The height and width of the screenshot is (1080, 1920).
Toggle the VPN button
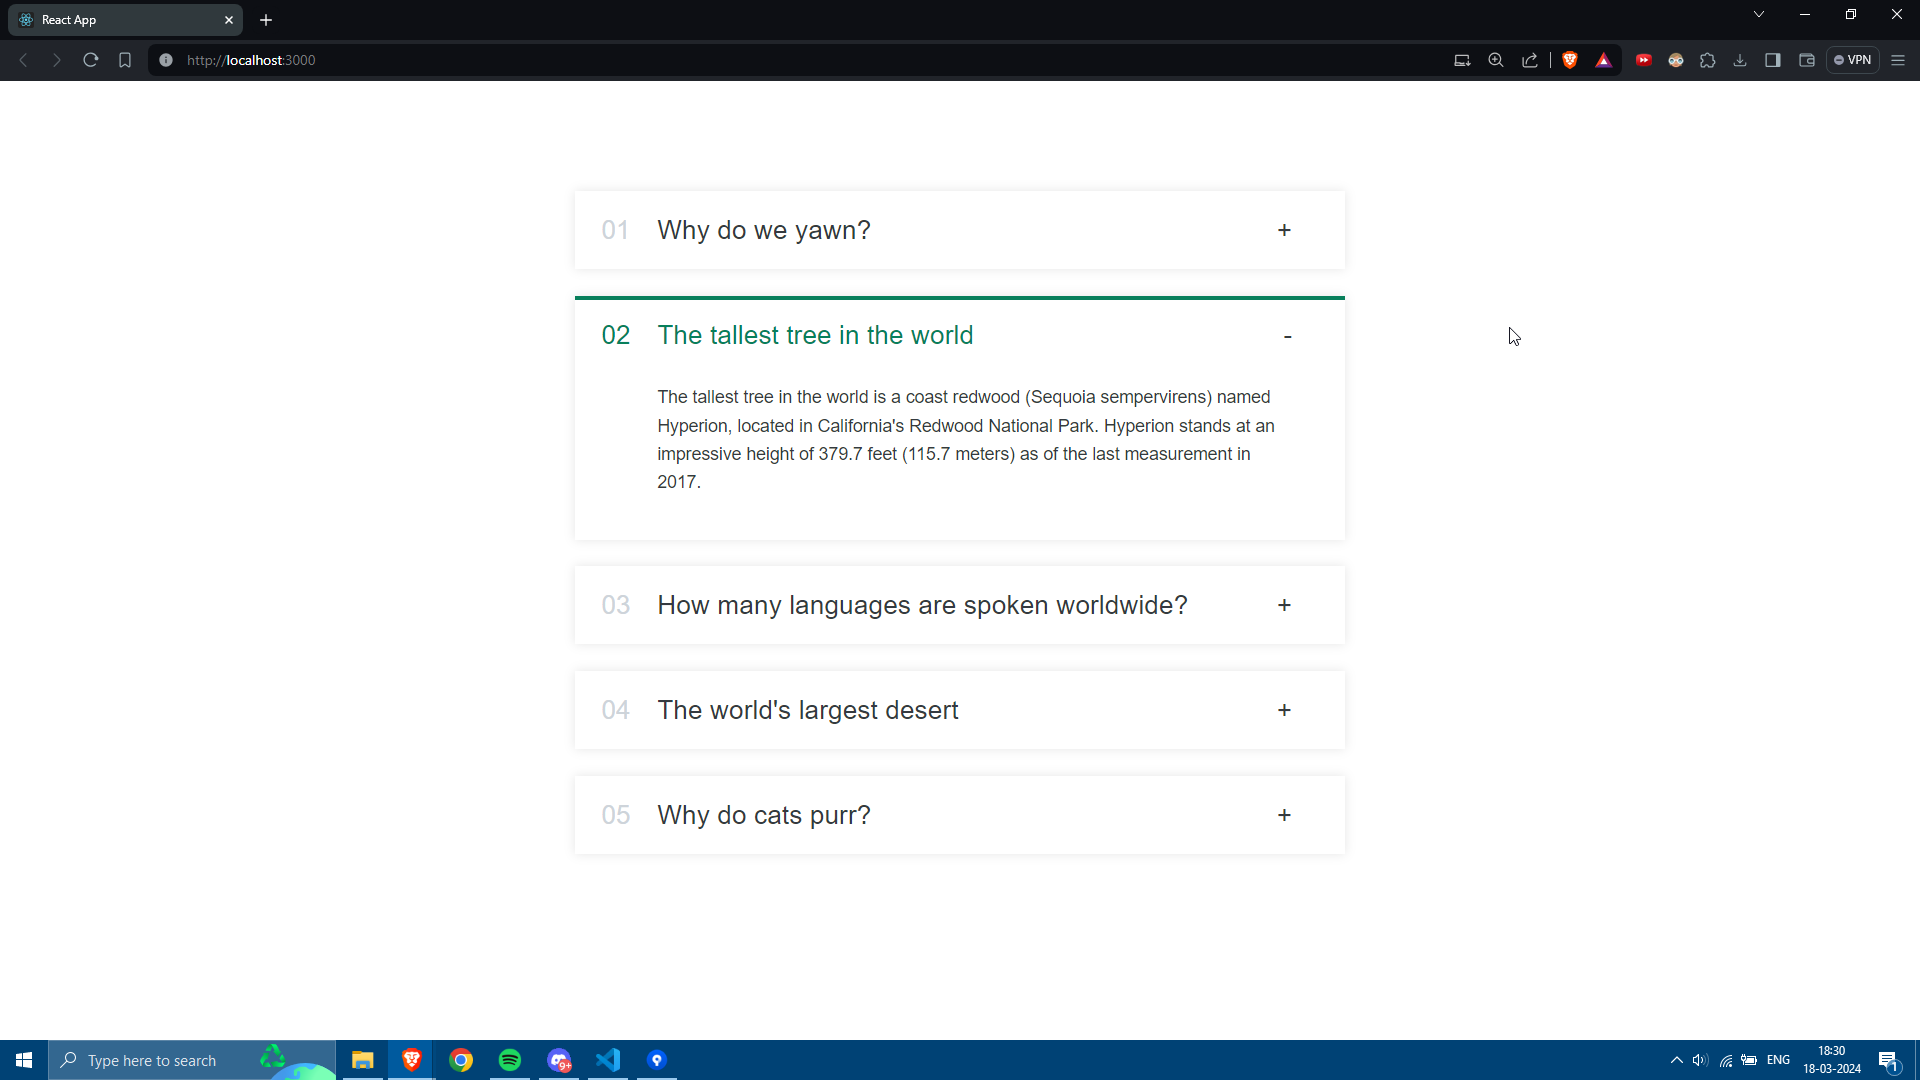tap(1853, 60)
